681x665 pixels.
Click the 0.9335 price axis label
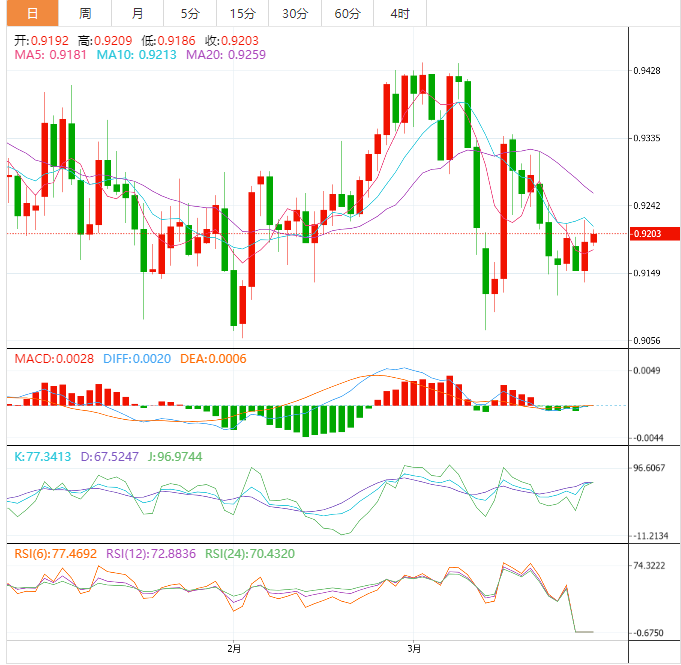point(647,138)
